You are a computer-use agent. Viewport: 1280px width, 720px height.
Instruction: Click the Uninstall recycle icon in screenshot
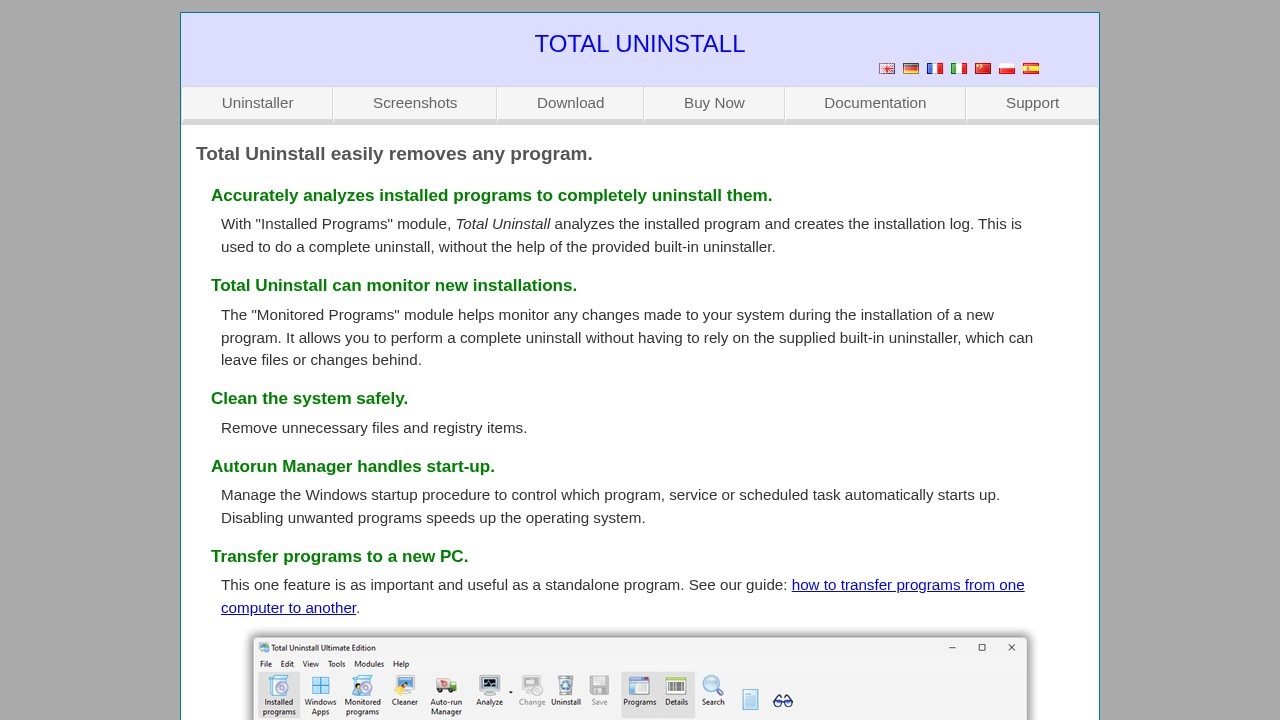(566, 691)
